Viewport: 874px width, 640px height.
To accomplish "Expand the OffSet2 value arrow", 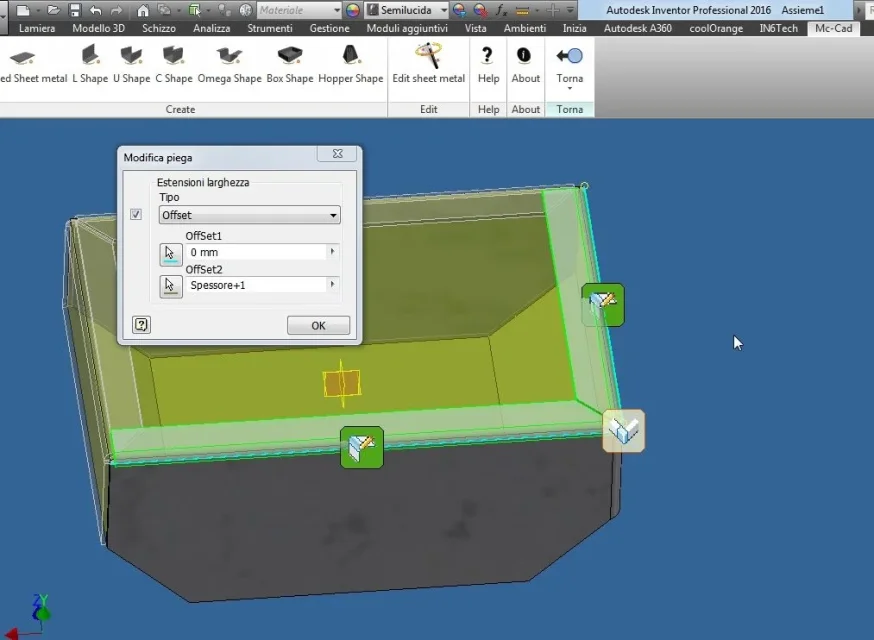I will pos(333,284).
